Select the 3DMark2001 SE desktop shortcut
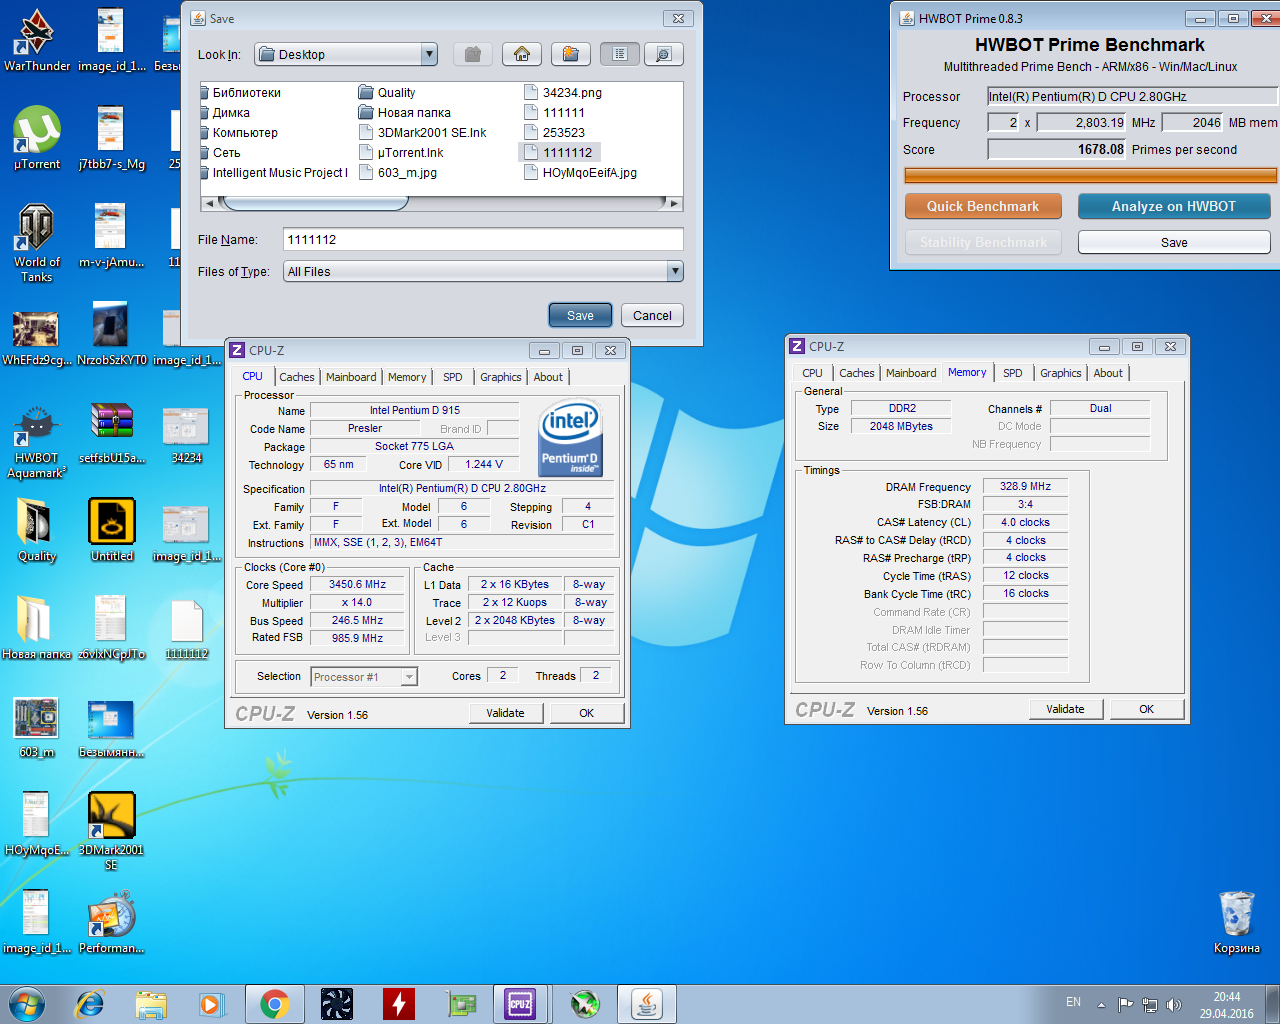Screen dimensions: 1280x1024 point(112,832)
